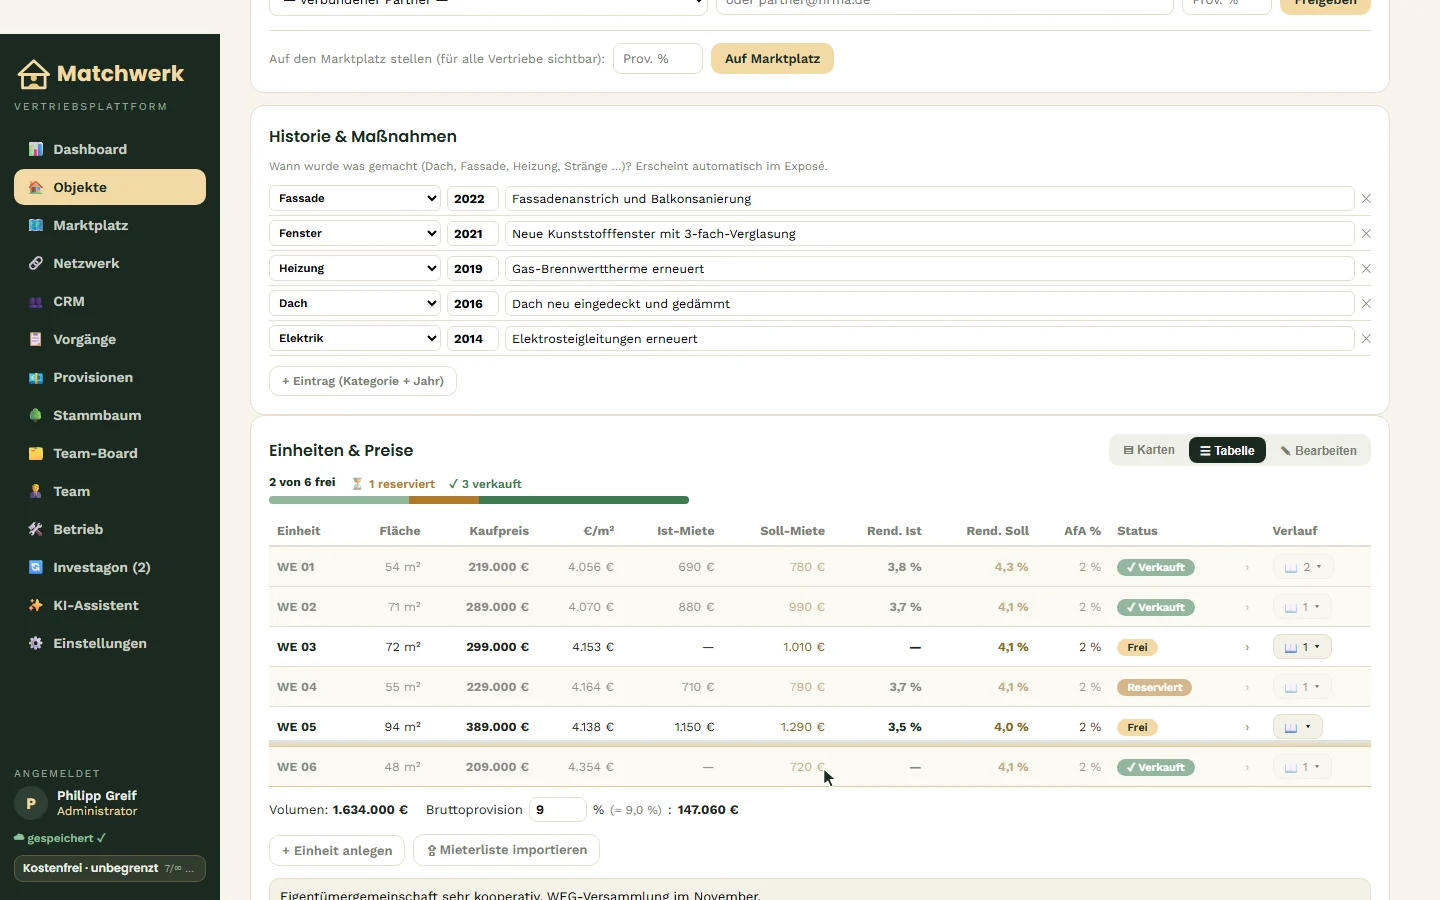The height and width of the screenshot is (900, 1440).
Task: Add entry with Eintrag (Kategorie + Jahr)
Action: tap(363, 381)
